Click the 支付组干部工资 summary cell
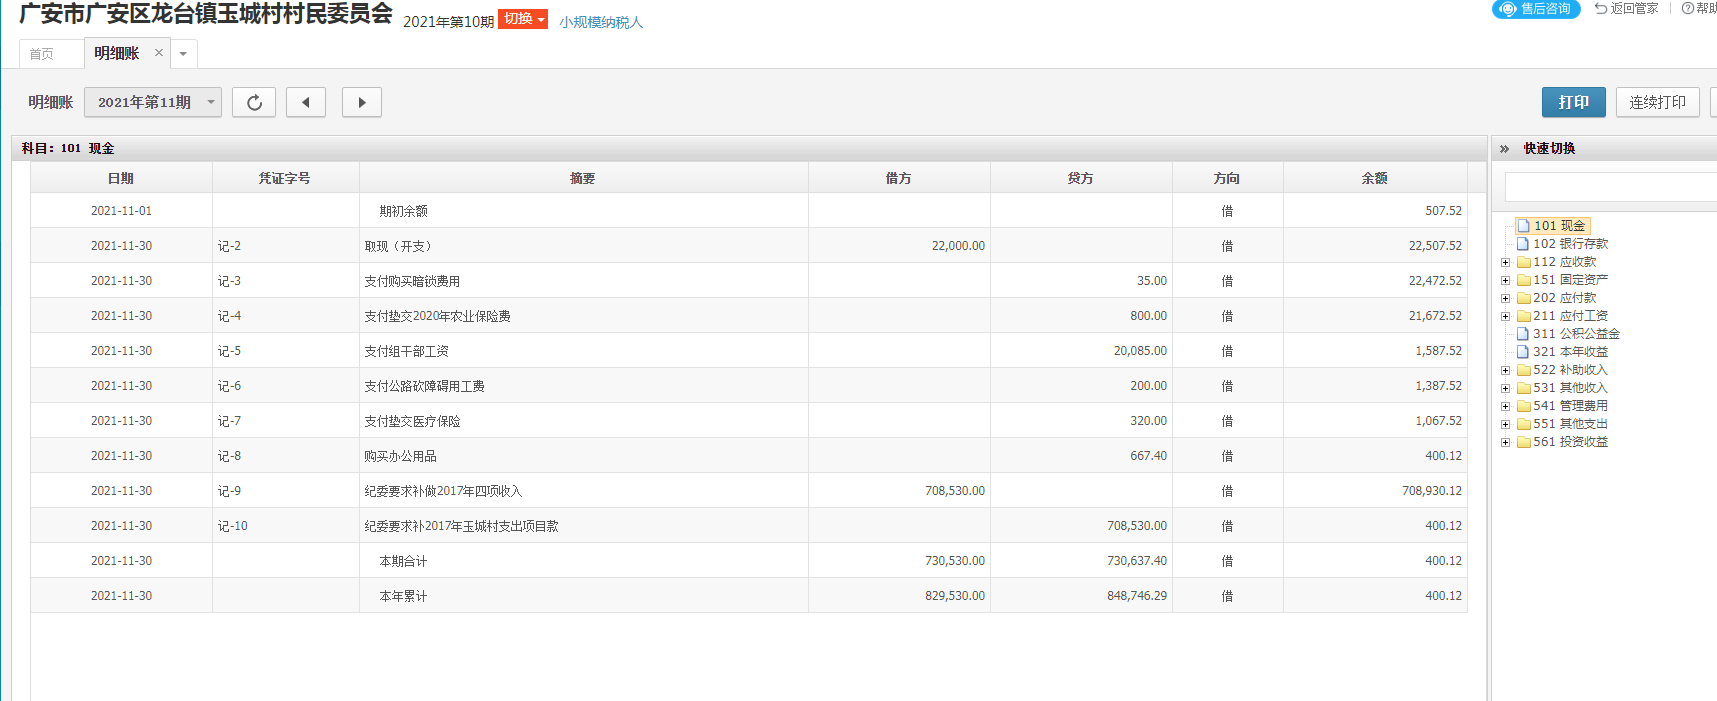The width and height of the screenshot is (1717, 701). tap(583, 351)
